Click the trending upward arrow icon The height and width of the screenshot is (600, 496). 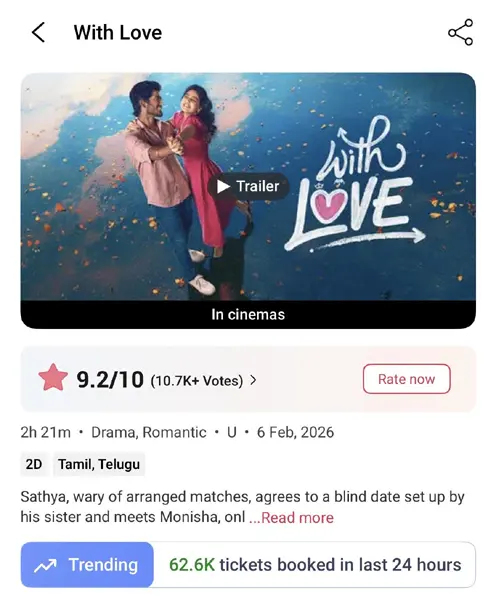point(45,566)
